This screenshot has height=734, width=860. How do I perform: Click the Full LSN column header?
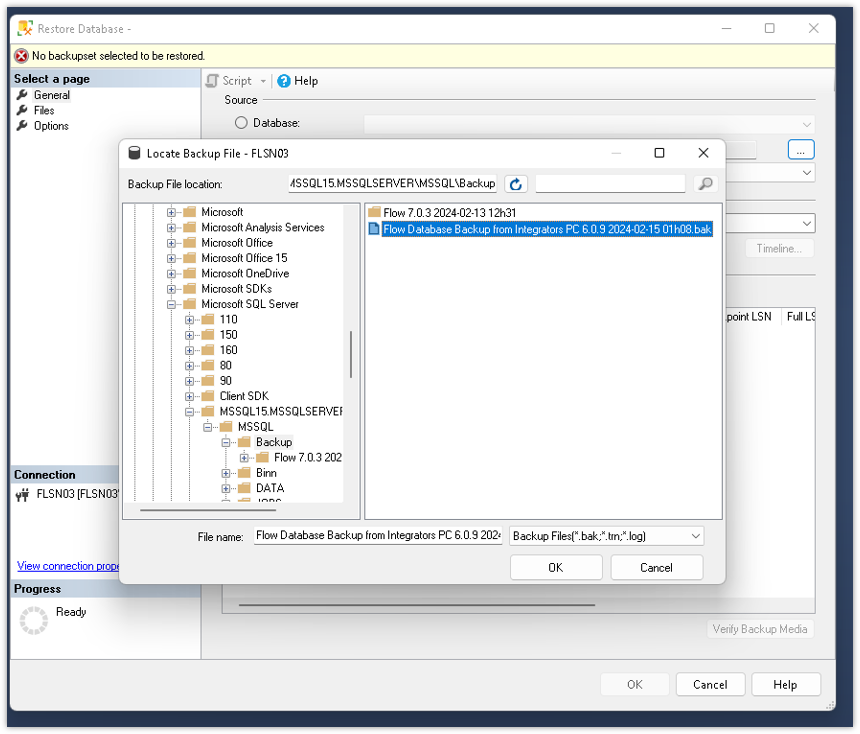[x=800, y=317]
